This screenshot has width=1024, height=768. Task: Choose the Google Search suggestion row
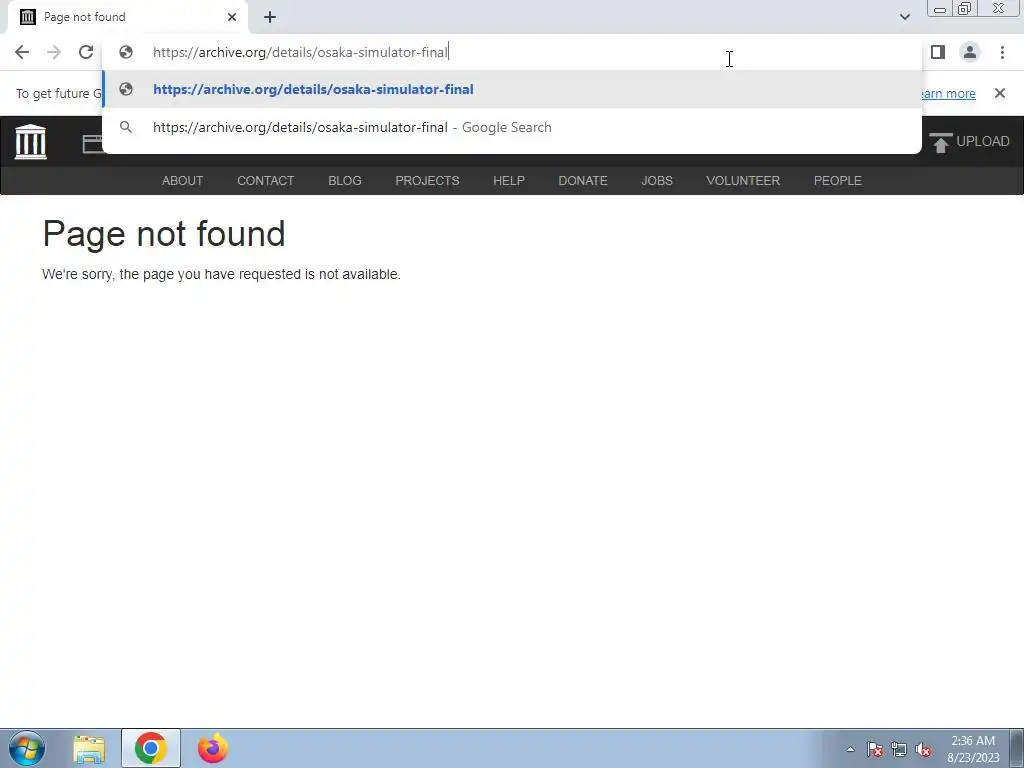point(512,127)
